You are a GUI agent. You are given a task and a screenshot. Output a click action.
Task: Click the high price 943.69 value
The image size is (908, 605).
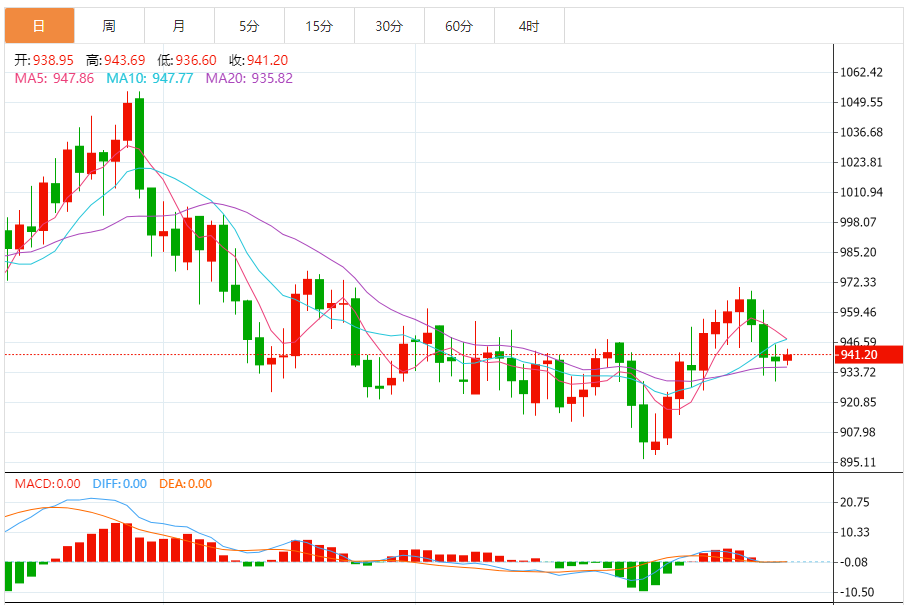click(125, 60)
